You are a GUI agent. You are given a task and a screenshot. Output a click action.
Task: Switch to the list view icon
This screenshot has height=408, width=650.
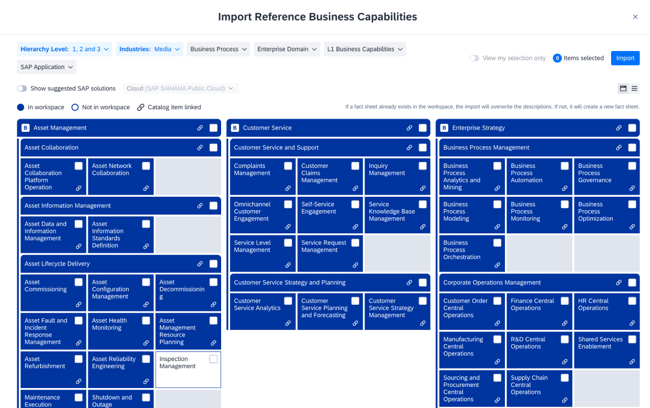point(634,89)
